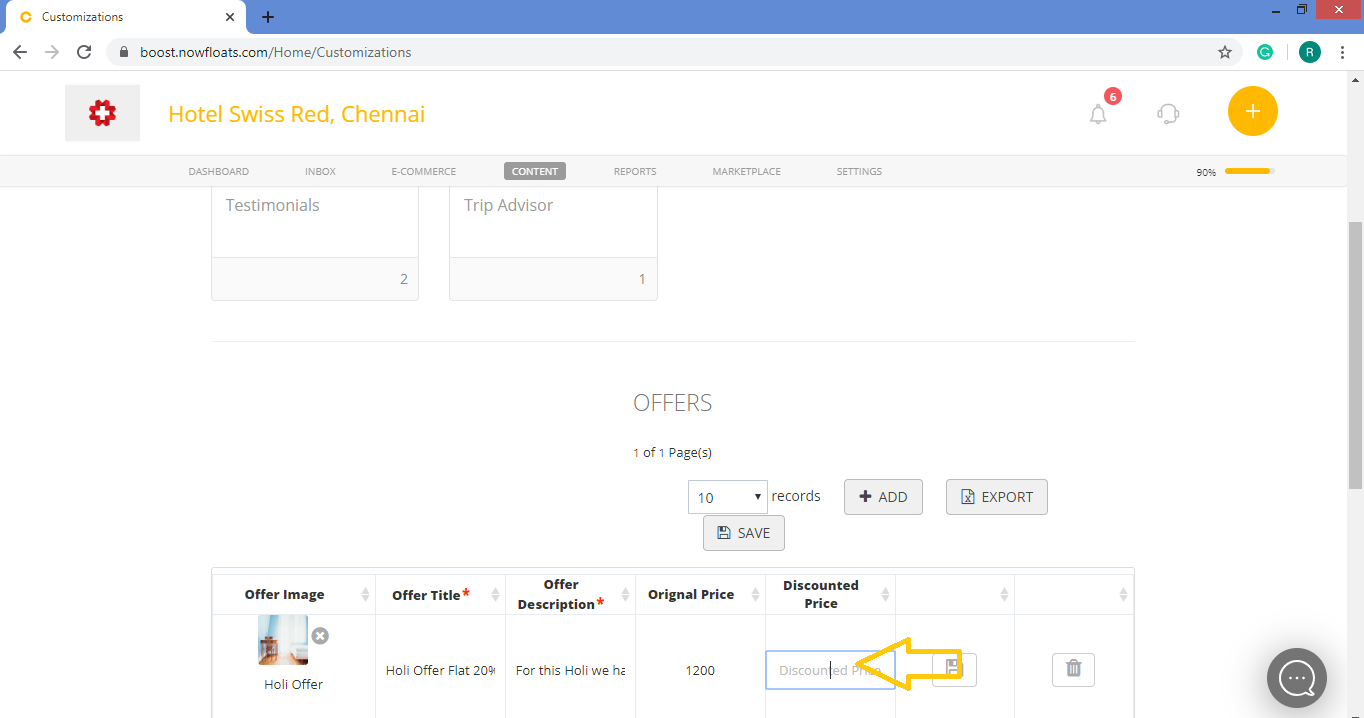
Task: Click the Holi Offer image thumbnail
Action: click(x=283, y=640)
